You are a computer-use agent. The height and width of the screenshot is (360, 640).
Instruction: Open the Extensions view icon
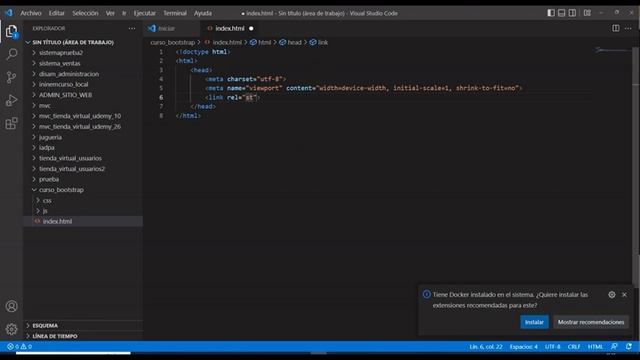11,123
